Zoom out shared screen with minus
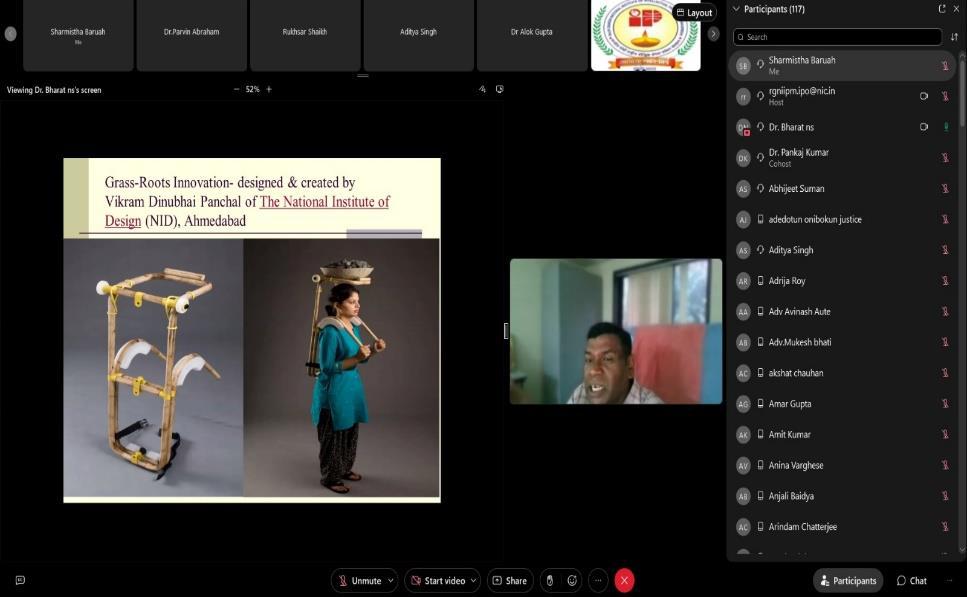Image resolution: width=967 pixels, height=597 pixels. pyautogui.click(x=237, y=89)
